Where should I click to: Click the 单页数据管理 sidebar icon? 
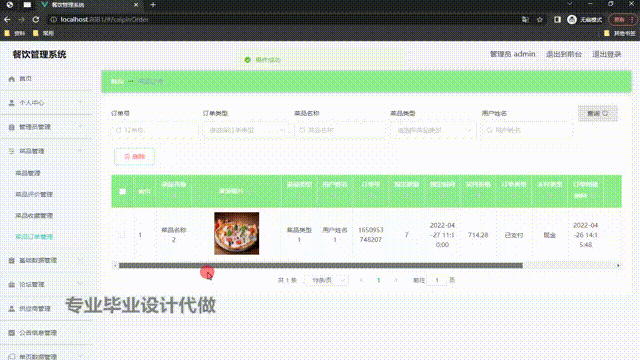coord(11,356)
